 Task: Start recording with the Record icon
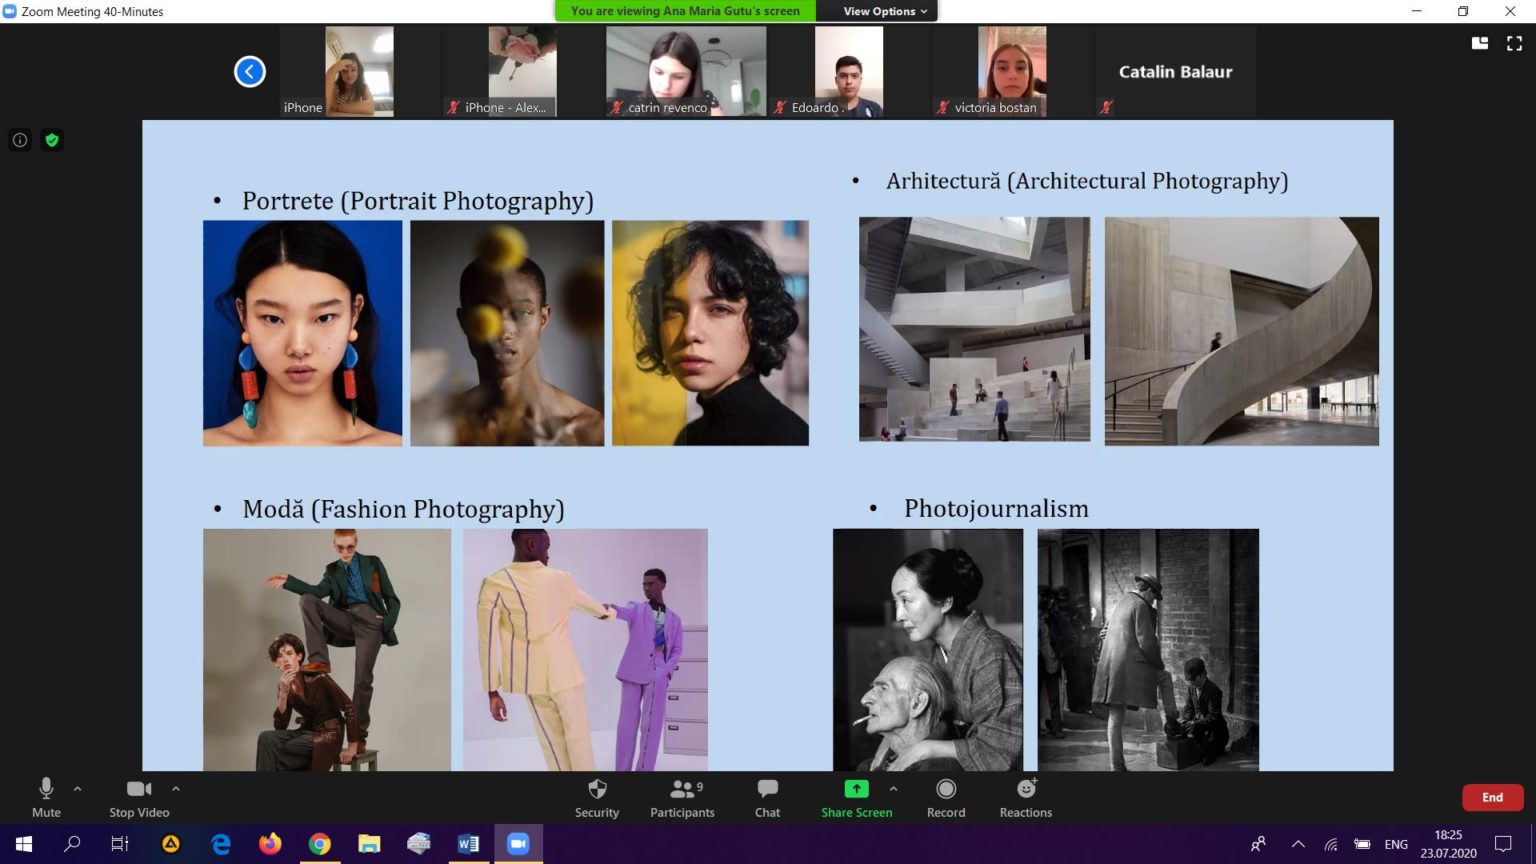[x=946, y=799]
